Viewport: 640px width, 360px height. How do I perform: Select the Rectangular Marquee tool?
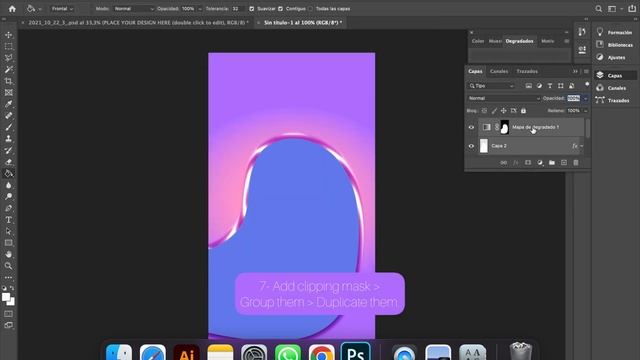(9, 47)
